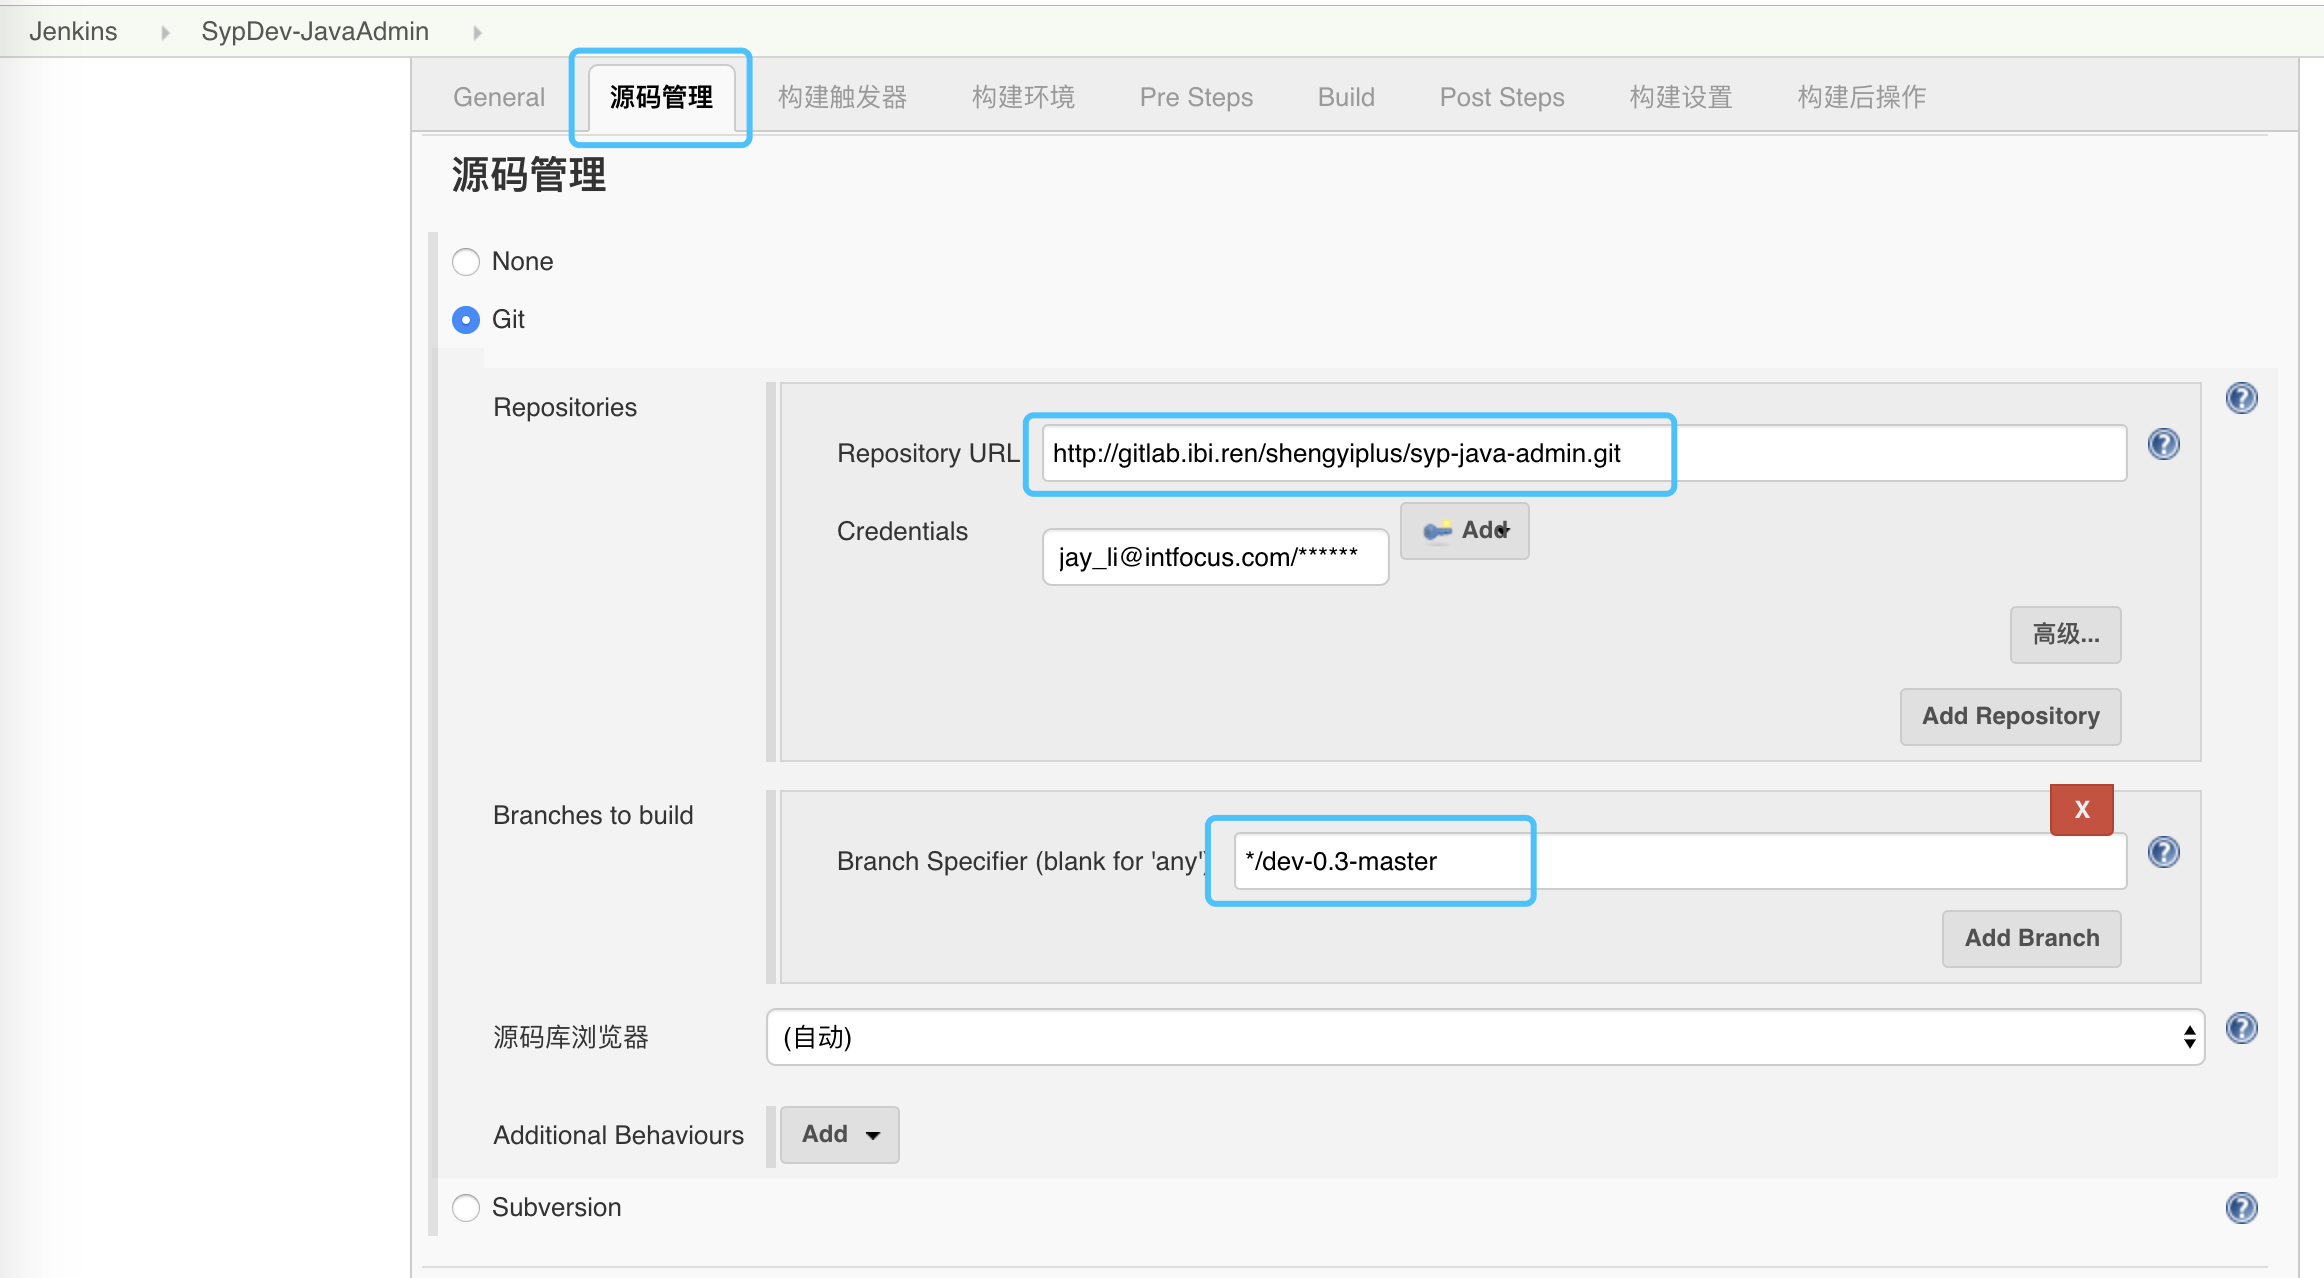Switch to the General tab
This screenshot has width=2324, height=1278.
(x=499, y=97)
